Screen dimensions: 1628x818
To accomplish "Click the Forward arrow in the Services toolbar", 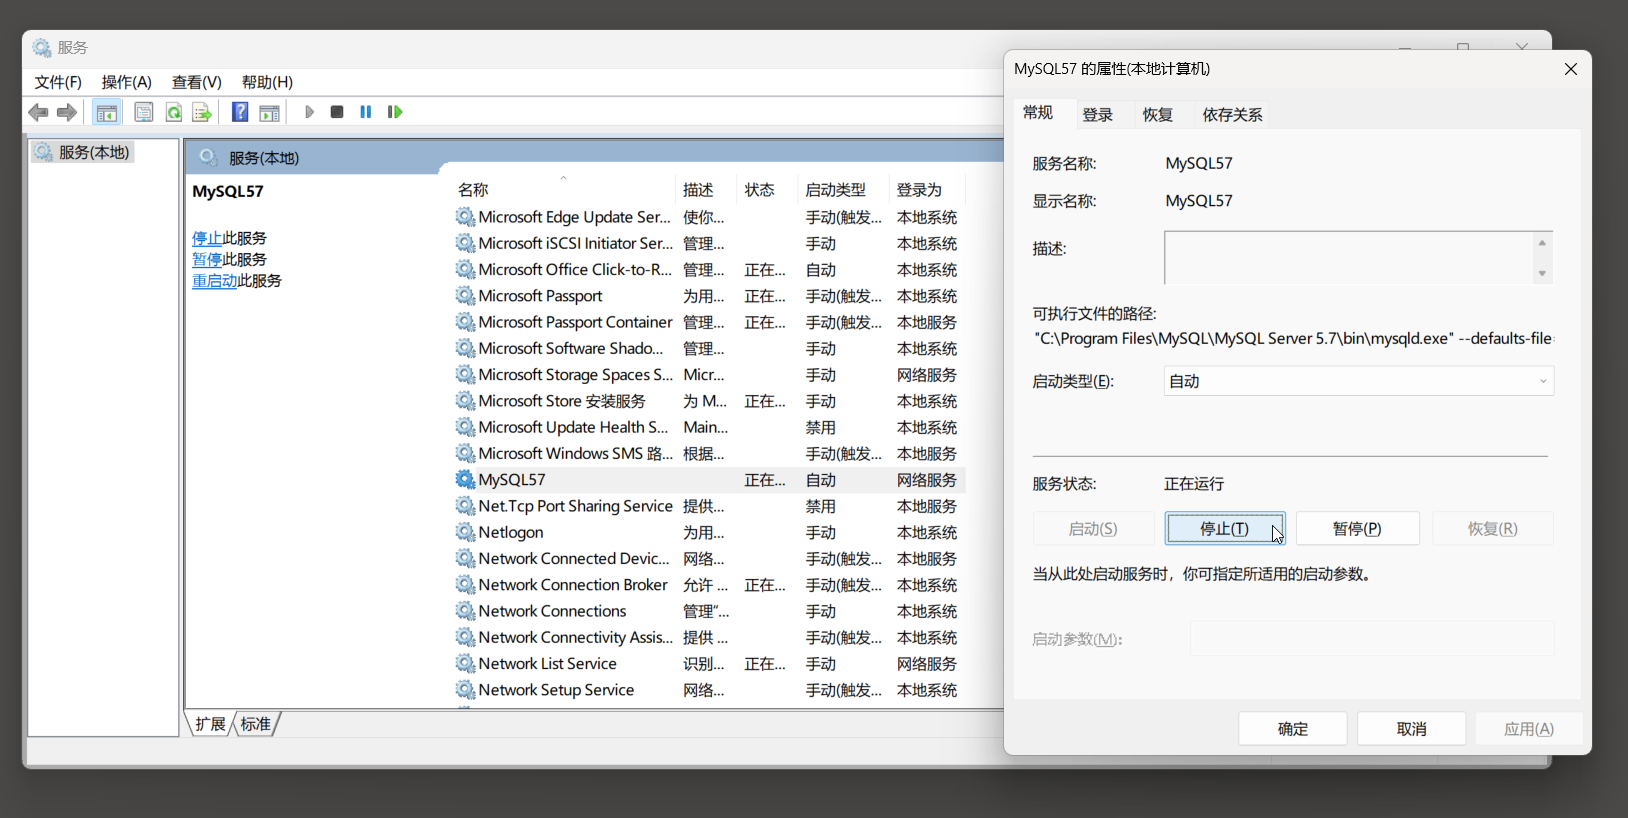I will click(x=67, y=112).
